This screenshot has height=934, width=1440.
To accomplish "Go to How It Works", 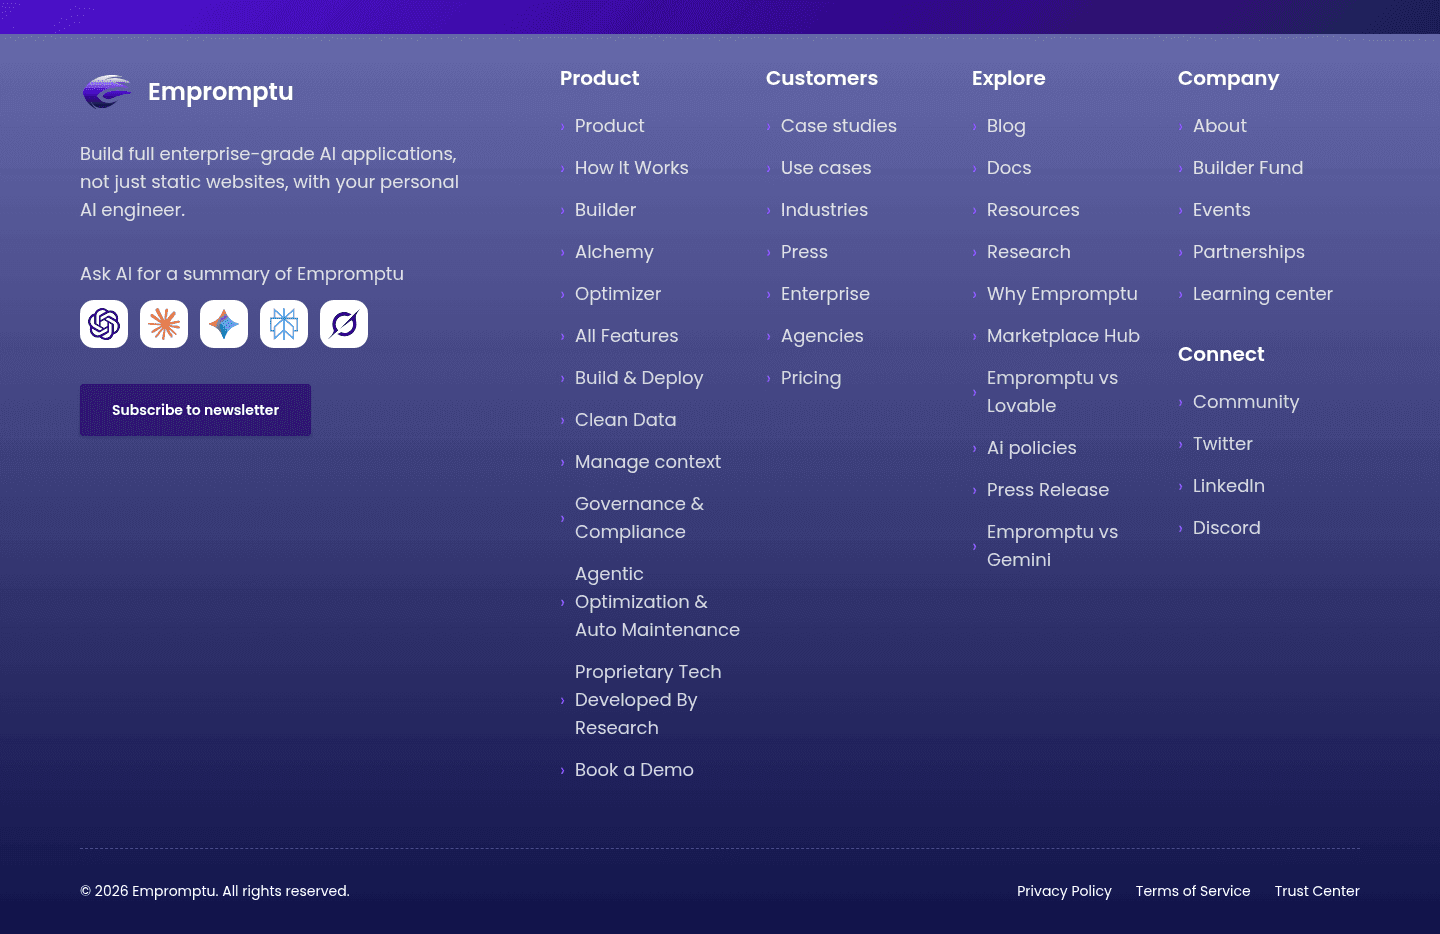I will pos(631,168).
